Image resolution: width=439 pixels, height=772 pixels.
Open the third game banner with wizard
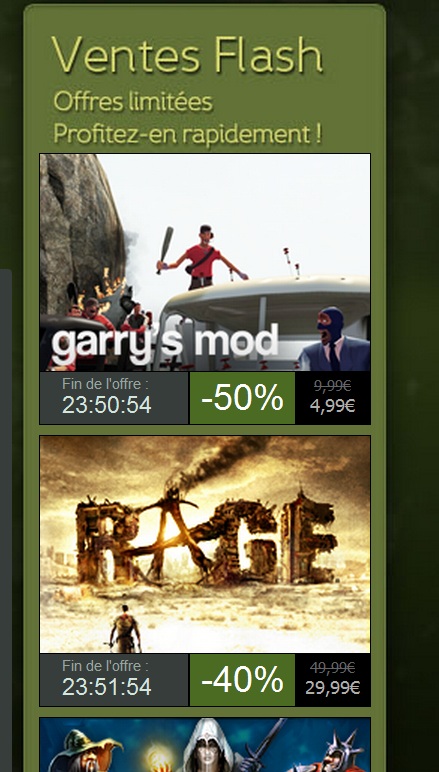[205, 745]
